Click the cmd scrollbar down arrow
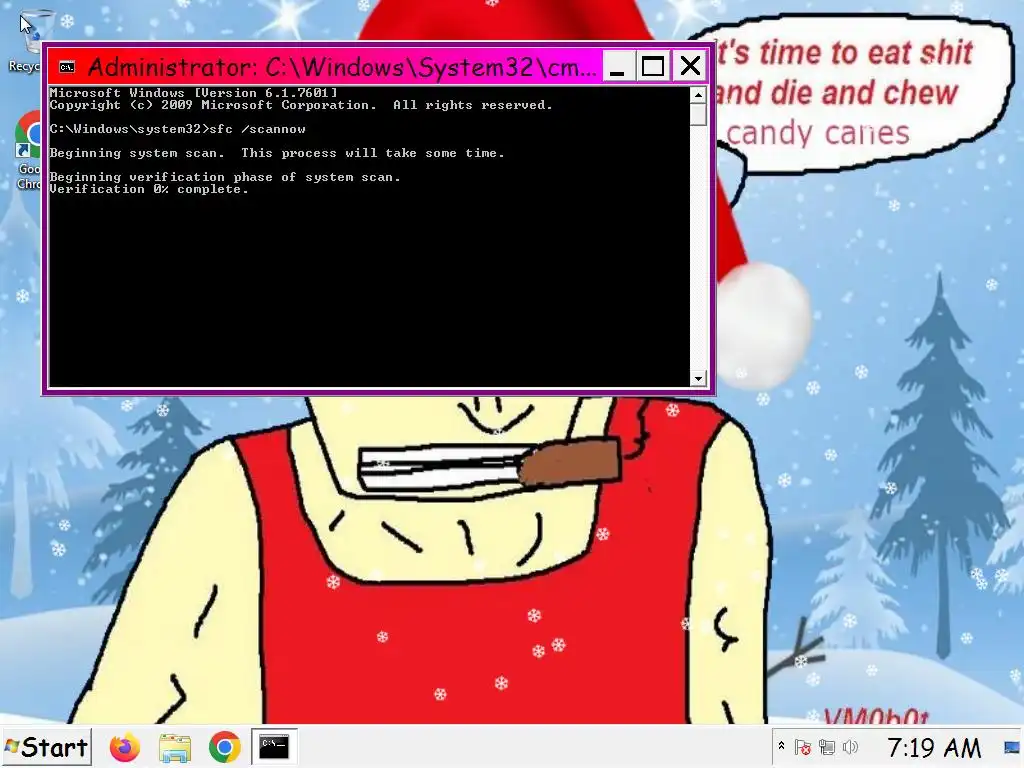Image resolution: width=1024 pixels, height=768 pixels. (699, 379)
